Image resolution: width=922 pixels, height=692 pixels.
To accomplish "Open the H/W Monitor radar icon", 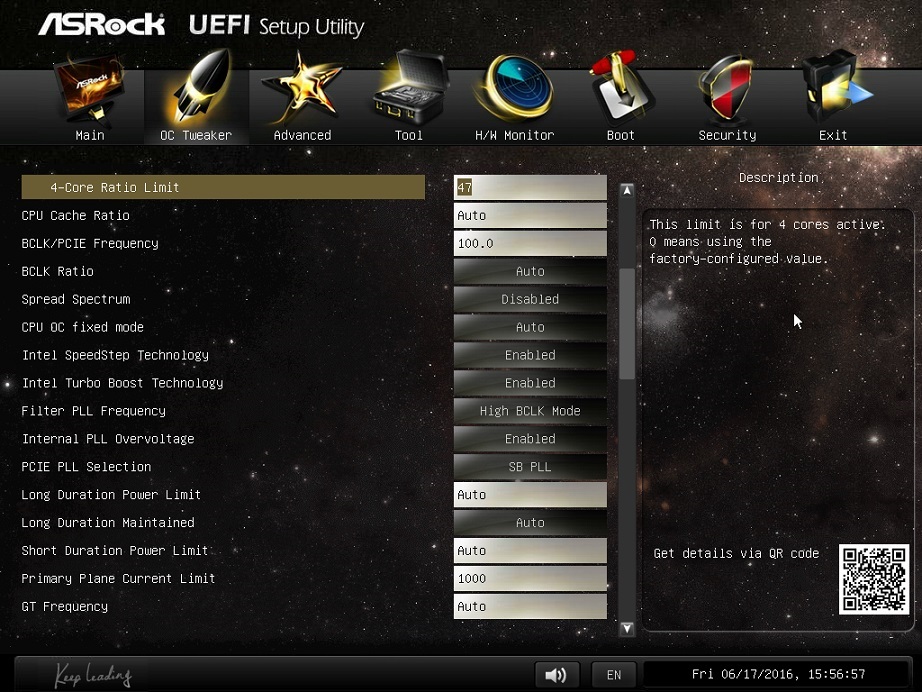I will click(x=515, y=88).
